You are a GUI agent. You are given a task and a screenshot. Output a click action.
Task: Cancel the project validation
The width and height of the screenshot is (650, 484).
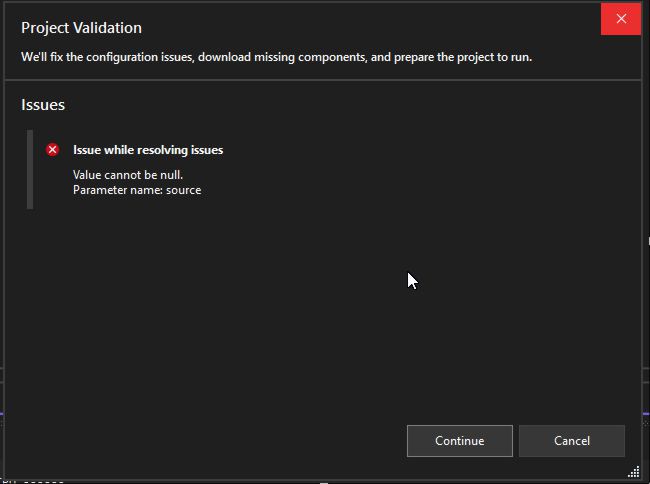tap(572, 441)
